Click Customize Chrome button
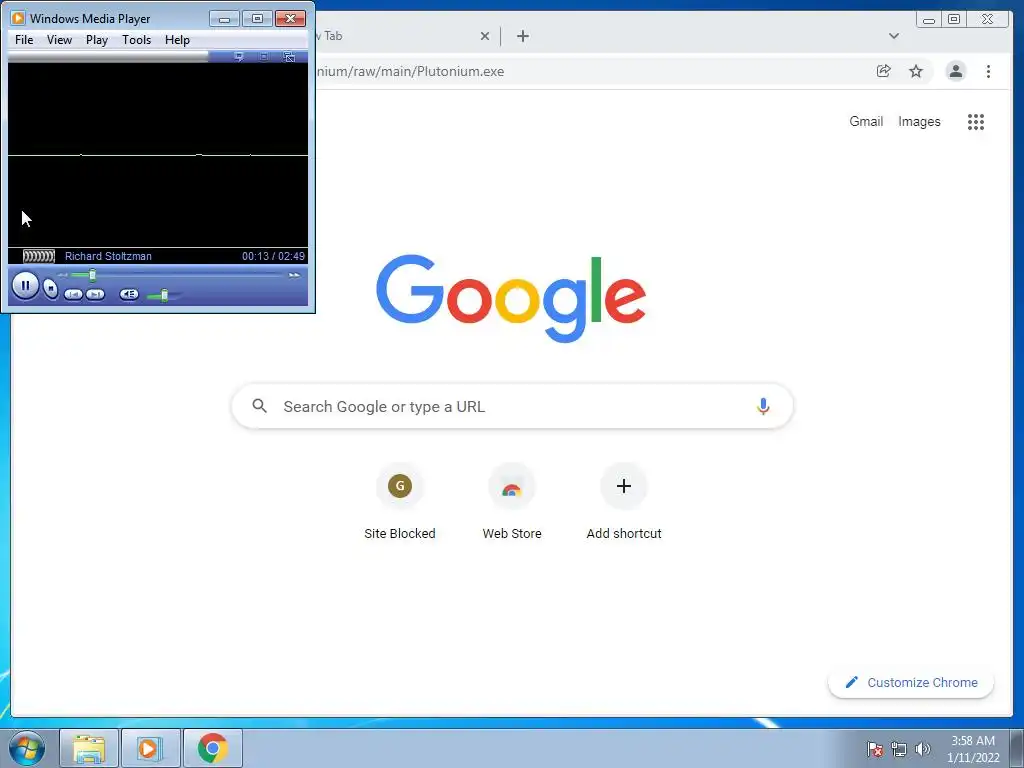 911,682
